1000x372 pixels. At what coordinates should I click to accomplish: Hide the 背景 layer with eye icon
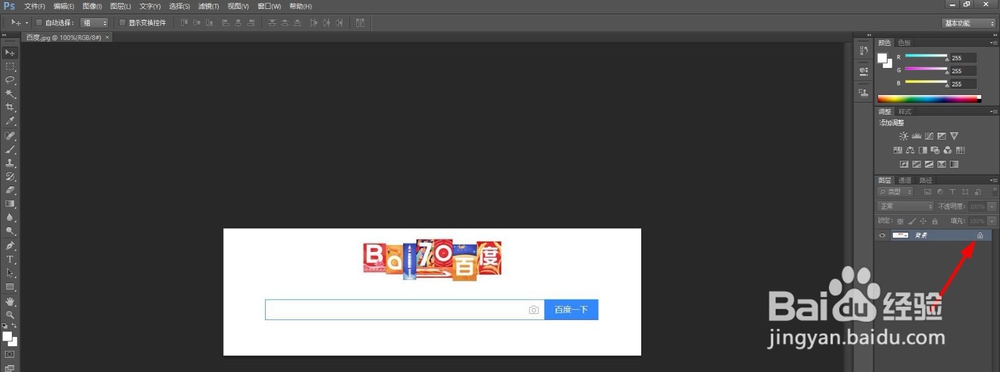click(x=882, y=235)
